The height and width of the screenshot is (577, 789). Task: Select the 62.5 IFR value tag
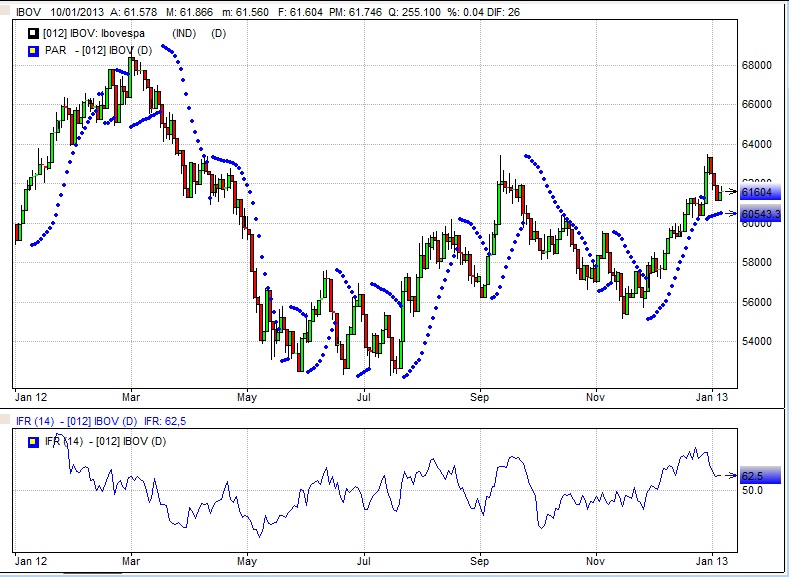(754, 477)
